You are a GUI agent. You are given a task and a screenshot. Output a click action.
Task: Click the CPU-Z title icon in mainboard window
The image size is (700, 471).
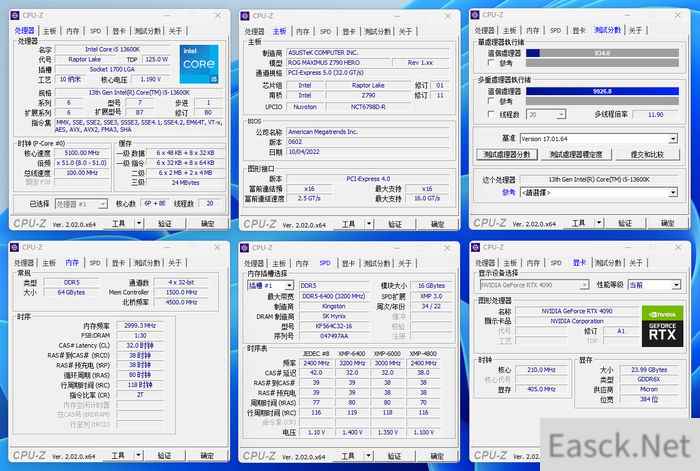[245, 16]
